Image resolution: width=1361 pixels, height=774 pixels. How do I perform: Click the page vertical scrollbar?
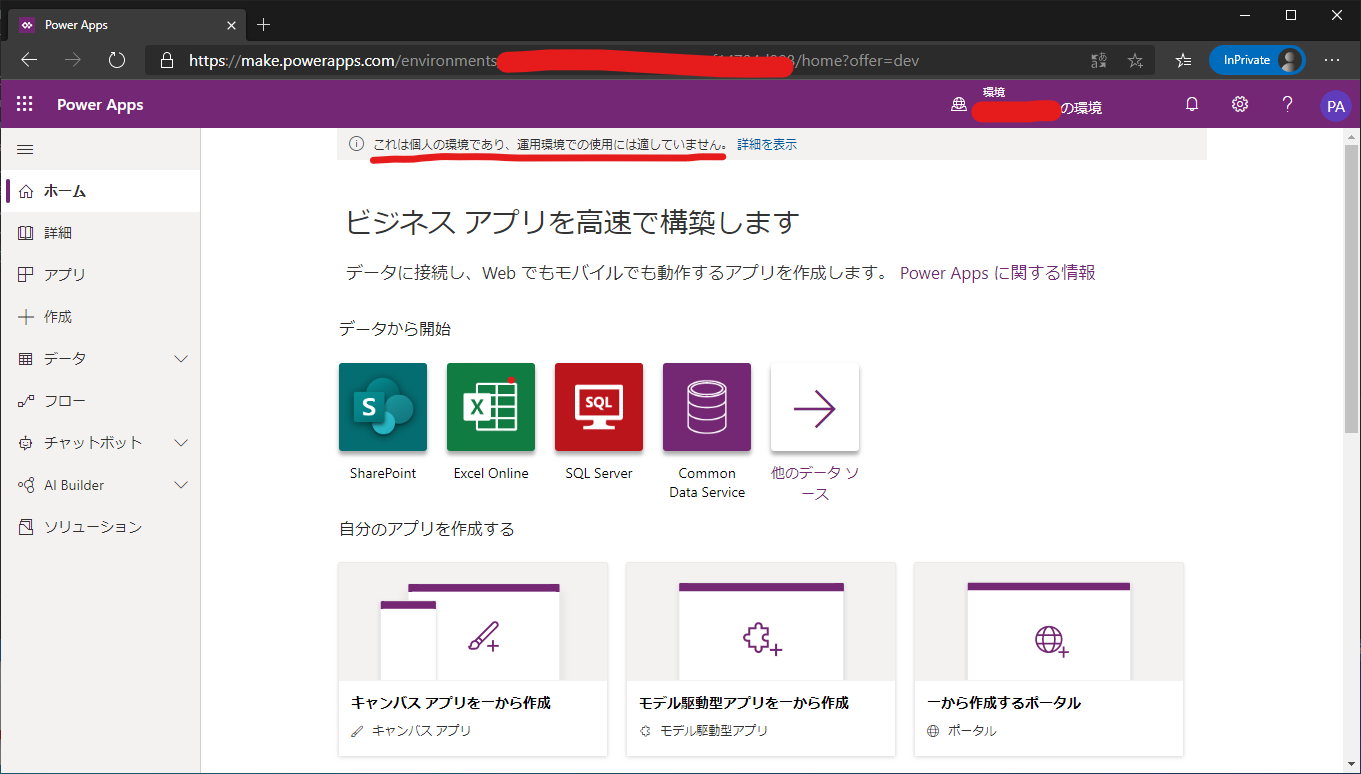tap(1352, 290)
